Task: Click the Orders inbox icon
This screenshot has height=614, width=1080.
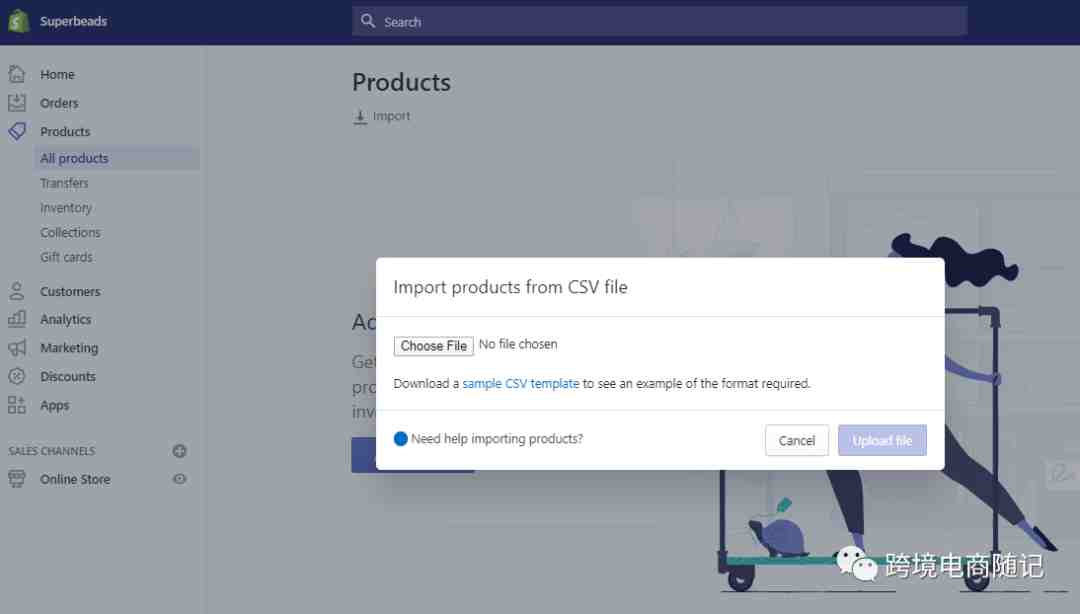Action: point(17,103)
